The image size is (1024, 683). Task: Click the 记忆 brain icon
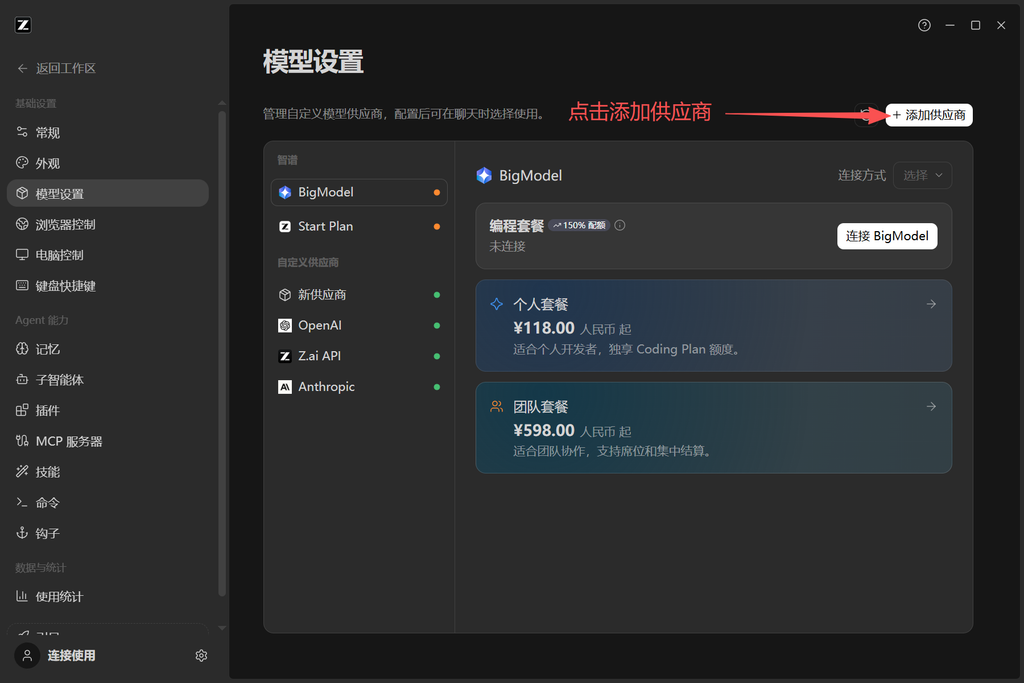[22, 349]
